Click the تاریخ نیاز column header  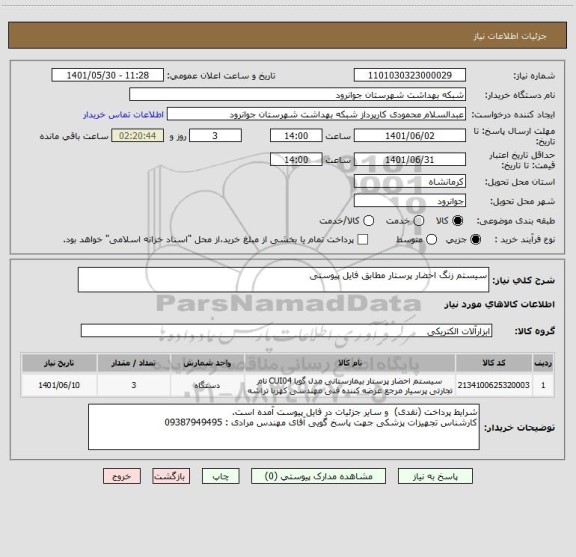click(59, 363)
